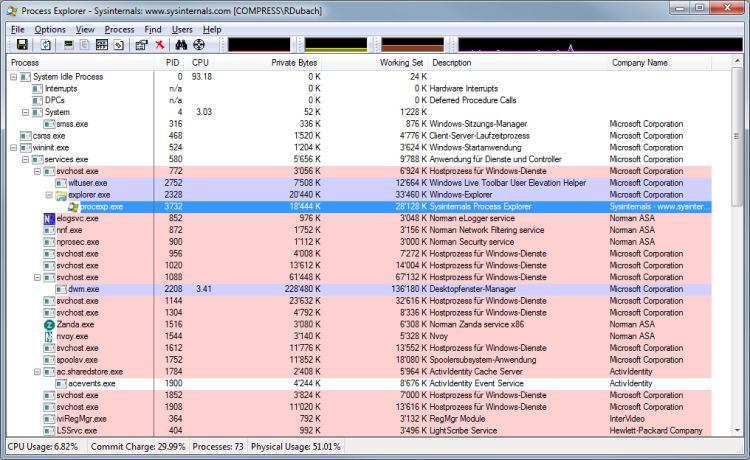Collapse the svchost.exe PID 1088 node
The height and width of the screenshot is (460, 750).
pyautogui.click(x=37, y=277)
